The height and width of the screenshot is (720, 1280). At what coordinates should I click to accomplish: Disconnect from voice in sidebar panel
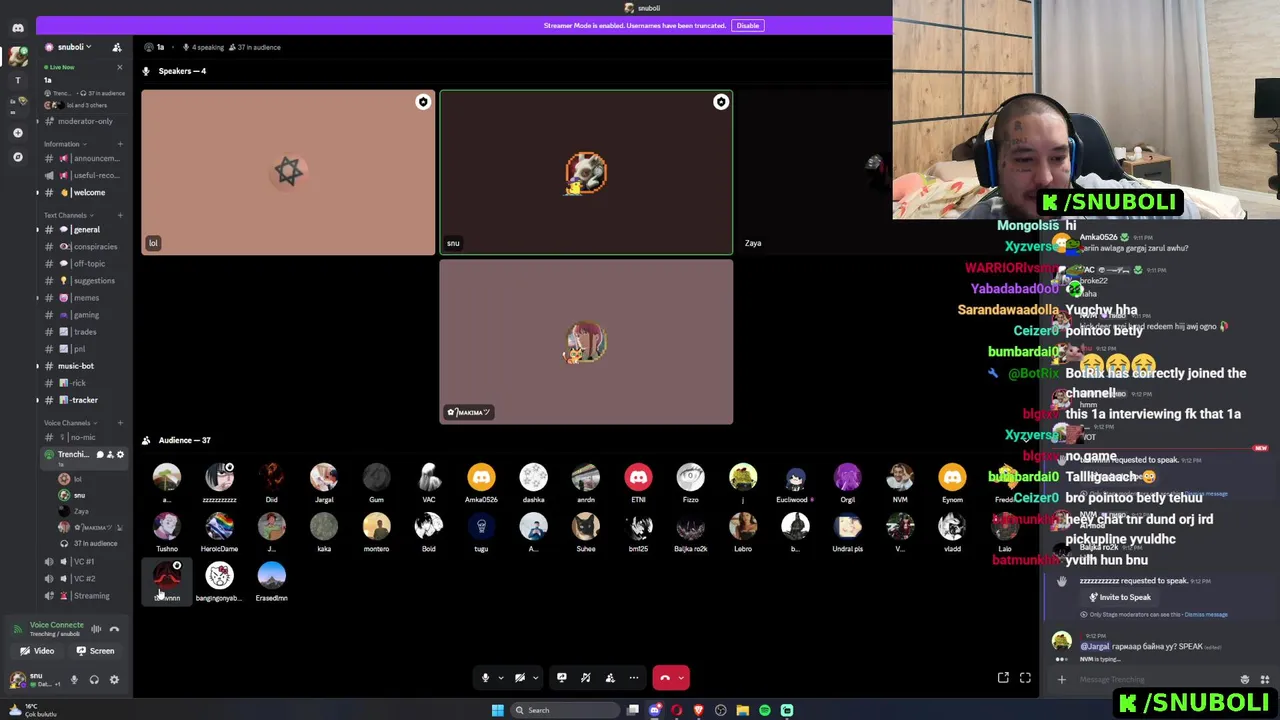pyautogui.click(x=114, y=629)
